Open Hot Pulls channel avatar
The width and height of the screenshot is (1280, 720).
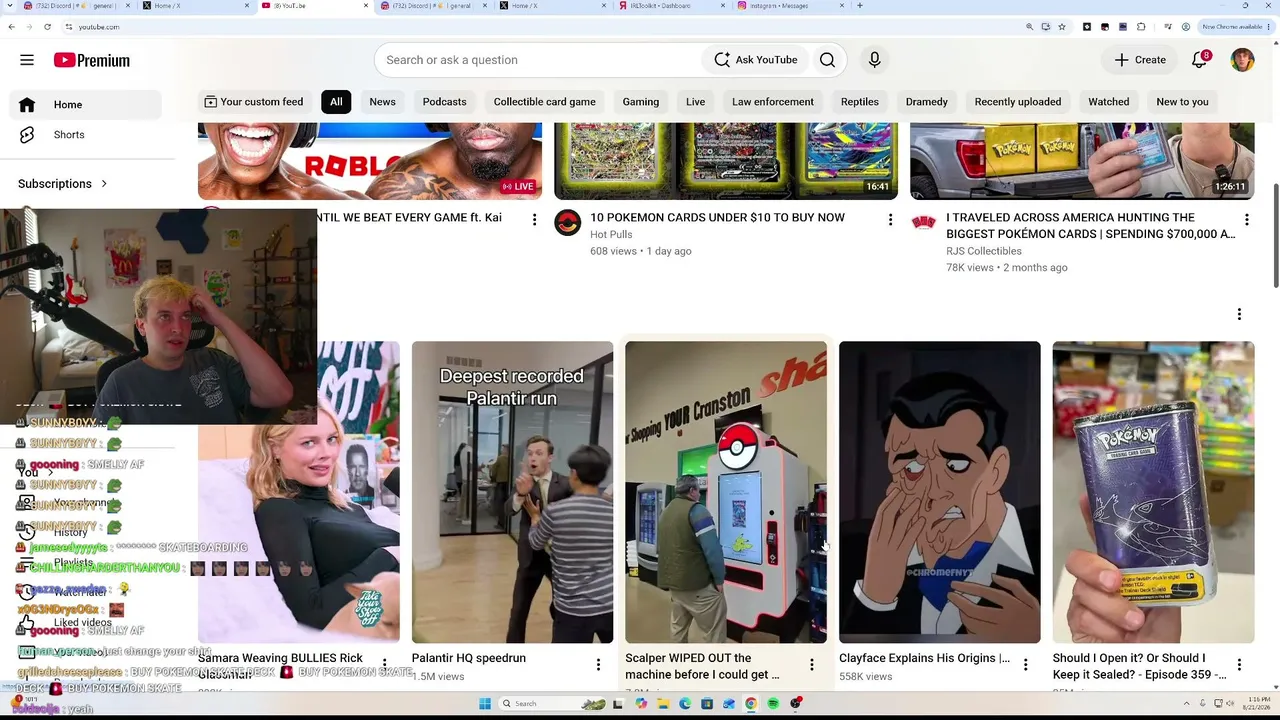pyautogui.click(x=567, y=222)
